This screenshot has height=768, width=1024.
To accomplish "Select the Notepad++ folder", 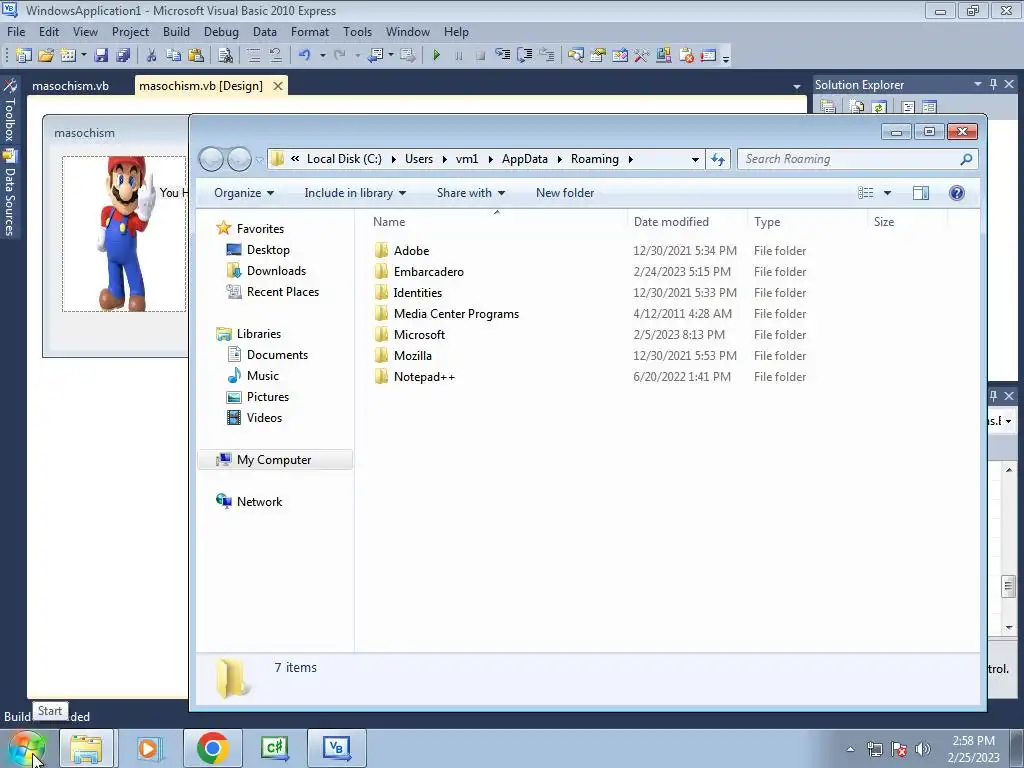I will tap(424, 377).
